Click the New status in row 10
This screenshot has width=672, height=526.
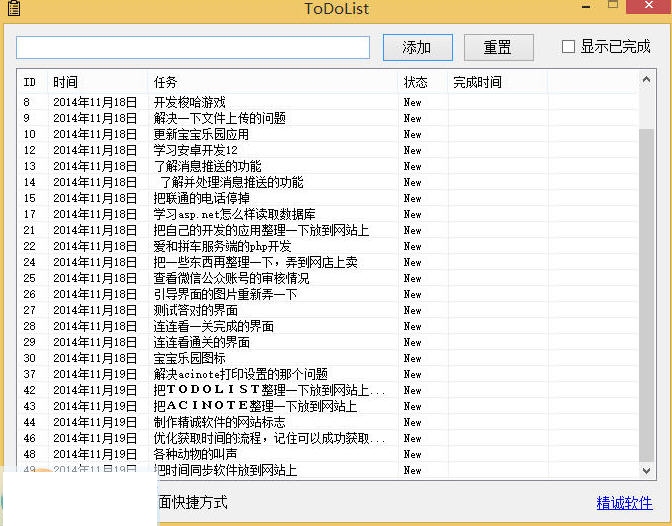(x=412, y=134)
